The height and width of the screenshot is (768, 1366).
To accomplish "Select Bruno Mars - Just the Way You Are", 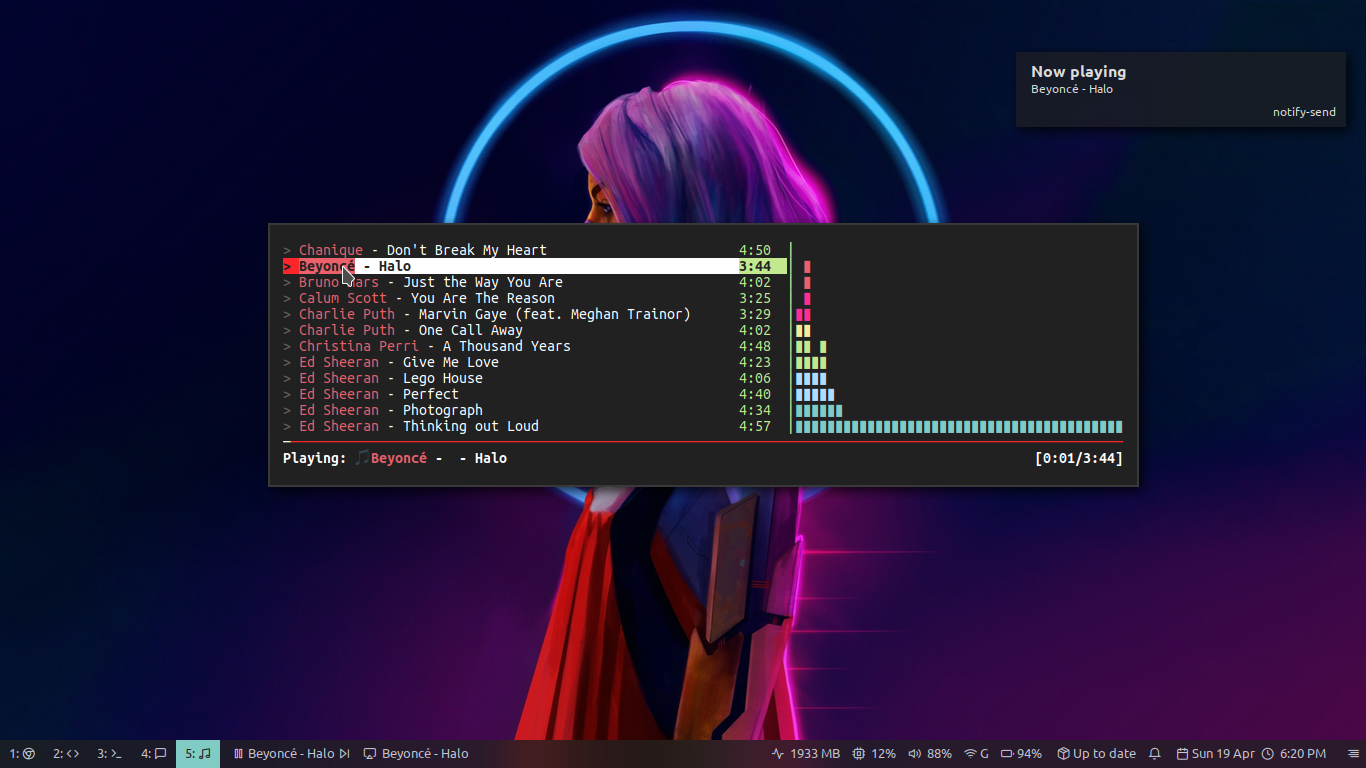I will click(535, 282).
